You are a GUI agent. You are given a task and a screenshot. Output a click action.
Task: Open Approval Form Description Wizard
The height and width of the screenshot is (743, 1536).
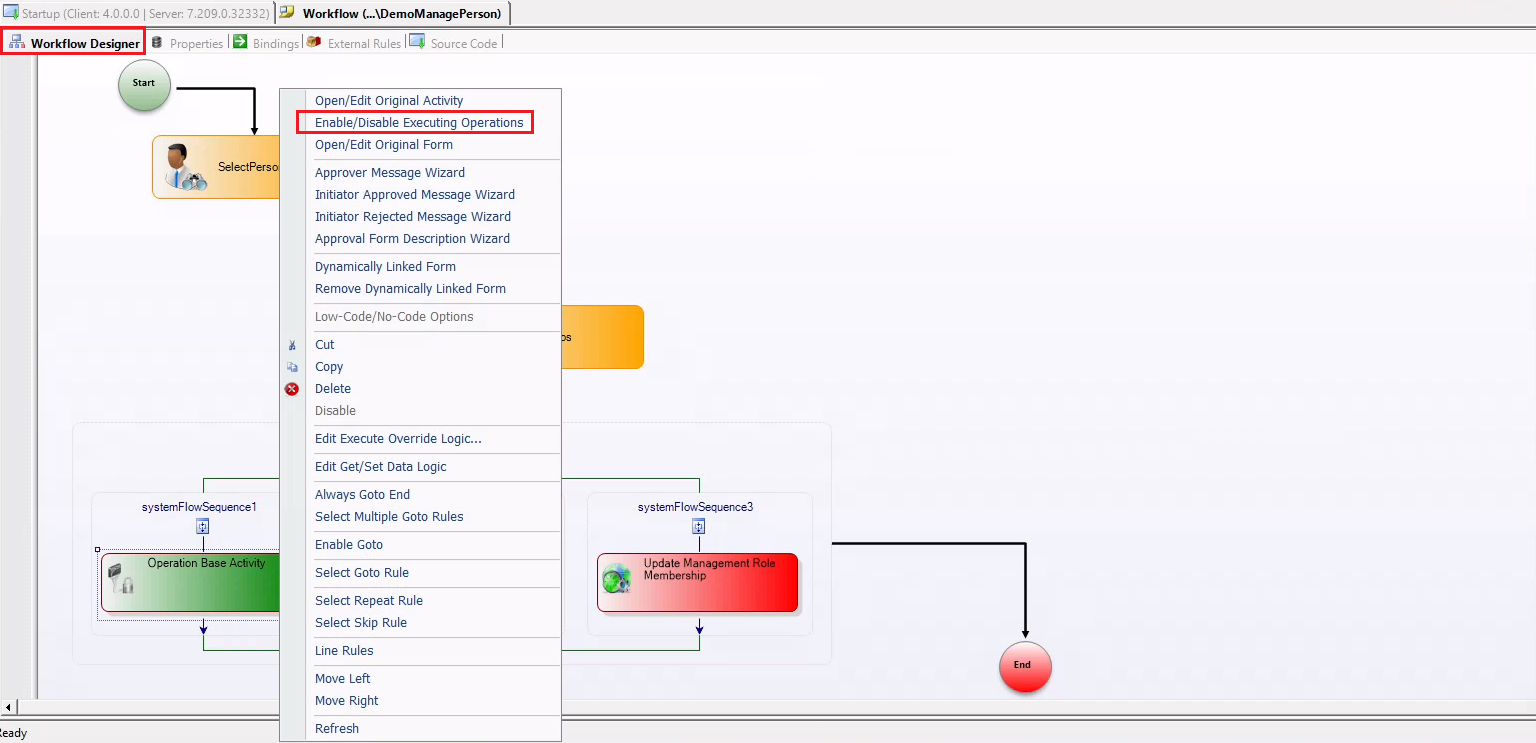tap(412, 239)
